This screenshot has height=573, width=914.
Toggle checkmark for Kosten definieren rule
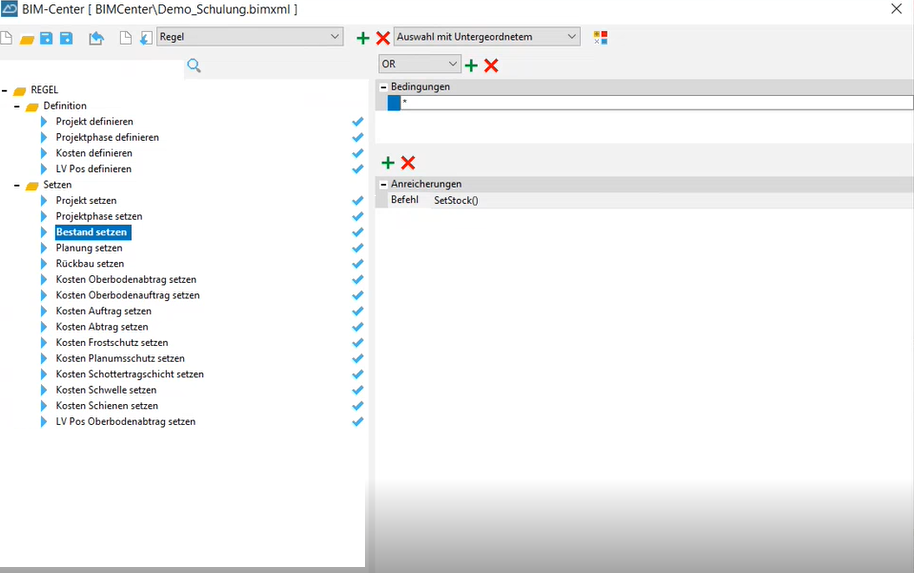click(357, 153)
